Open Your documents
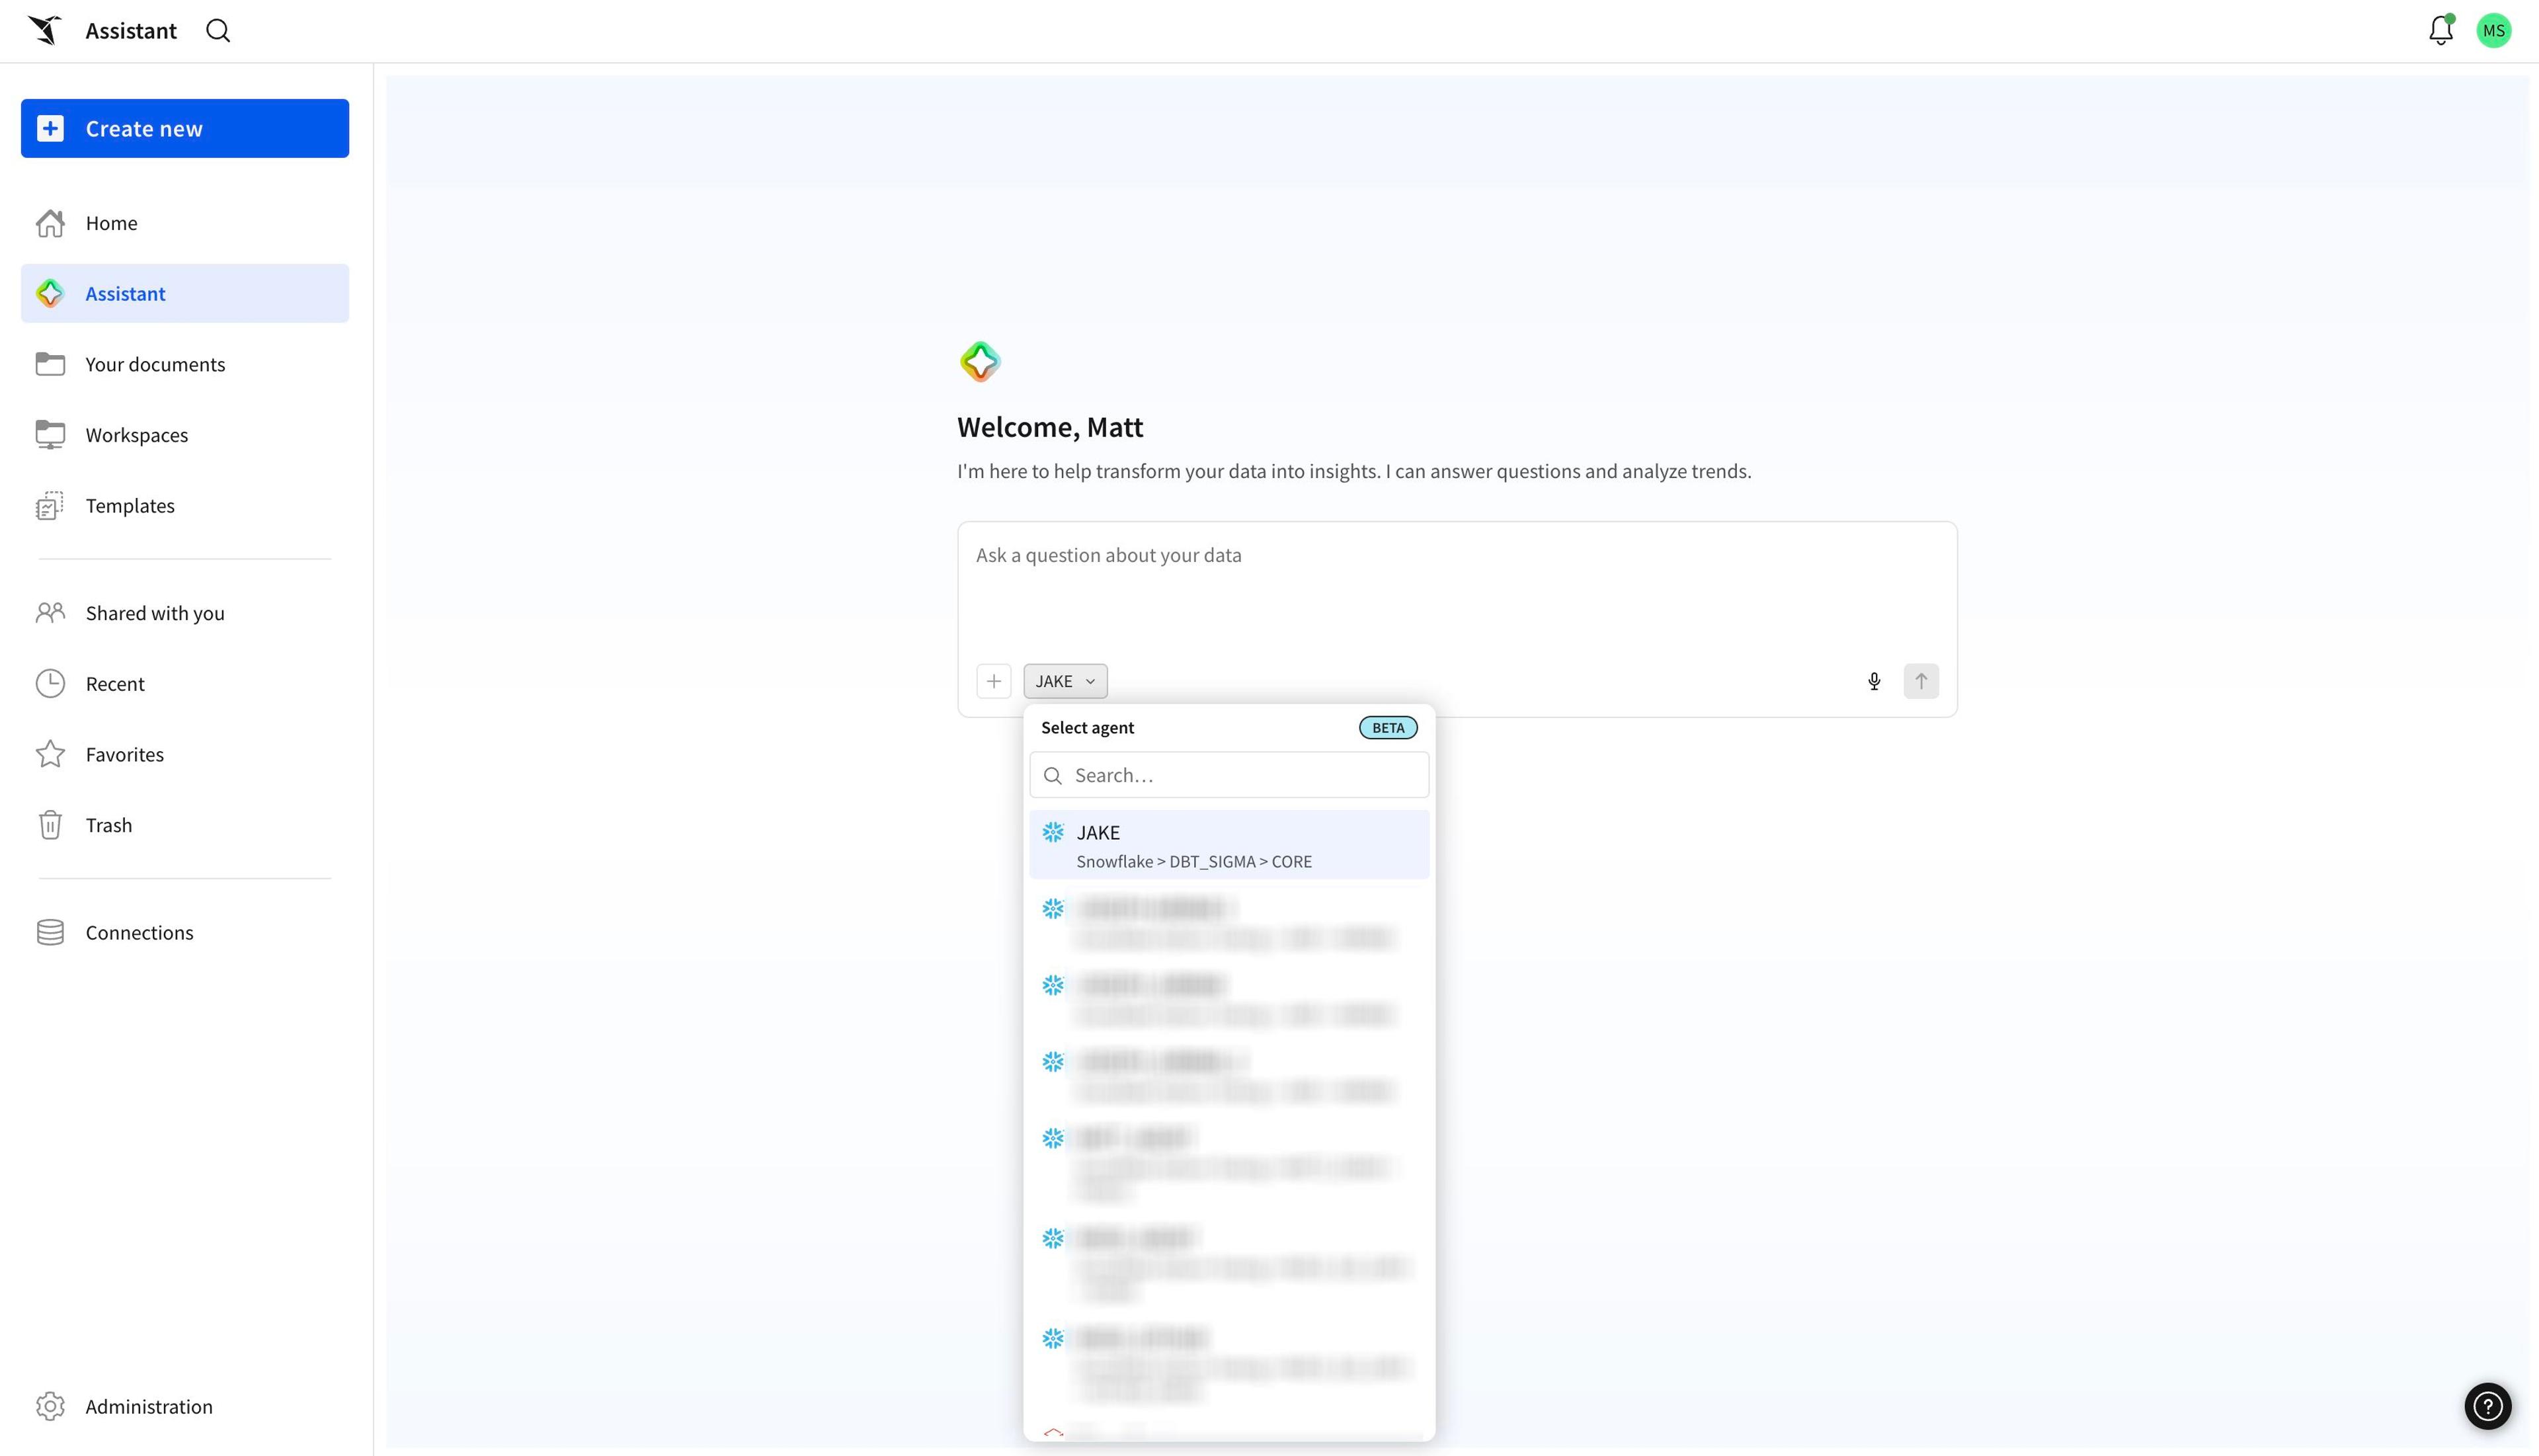Screen dimensions: 2539x1456 tap(185, 364)
